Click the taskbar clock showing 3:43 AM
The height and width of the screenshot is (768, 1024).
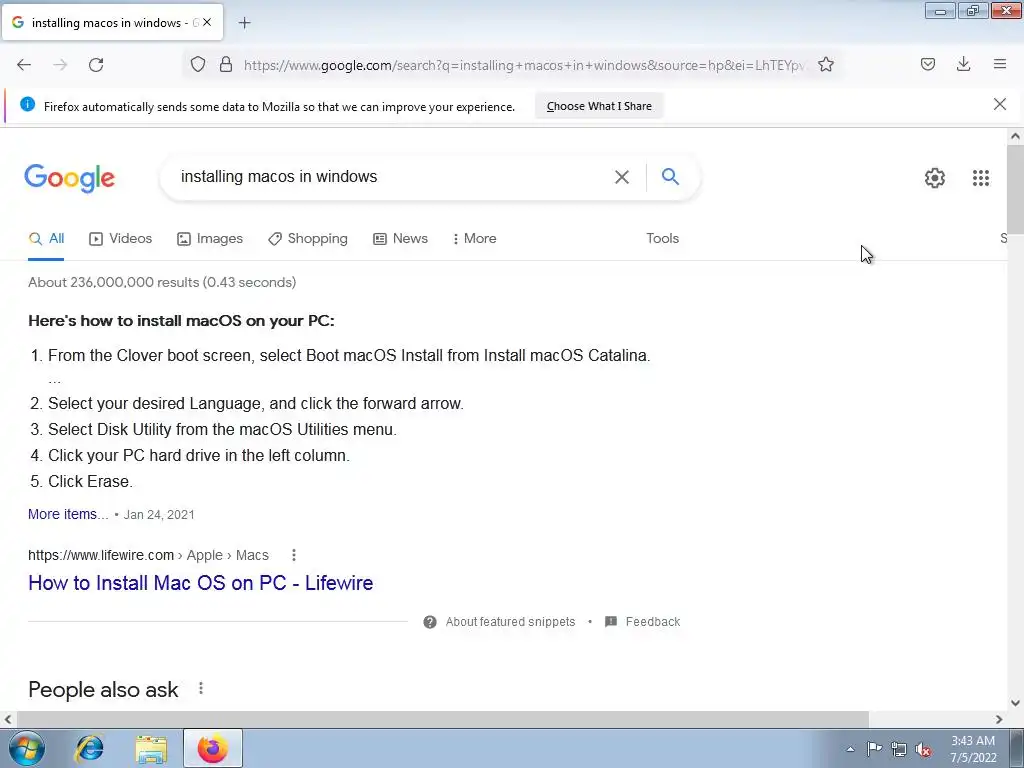tap(973, 749)
